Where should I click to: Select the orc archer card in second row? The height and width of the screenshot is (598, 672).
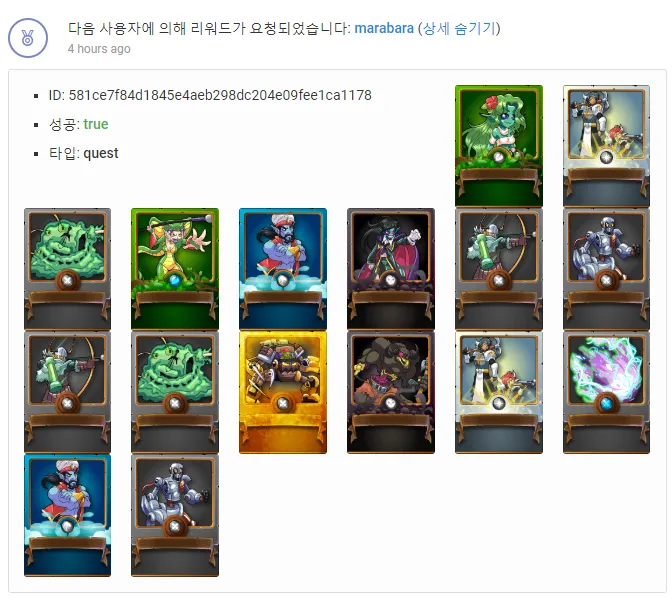[x=499, y=269]
